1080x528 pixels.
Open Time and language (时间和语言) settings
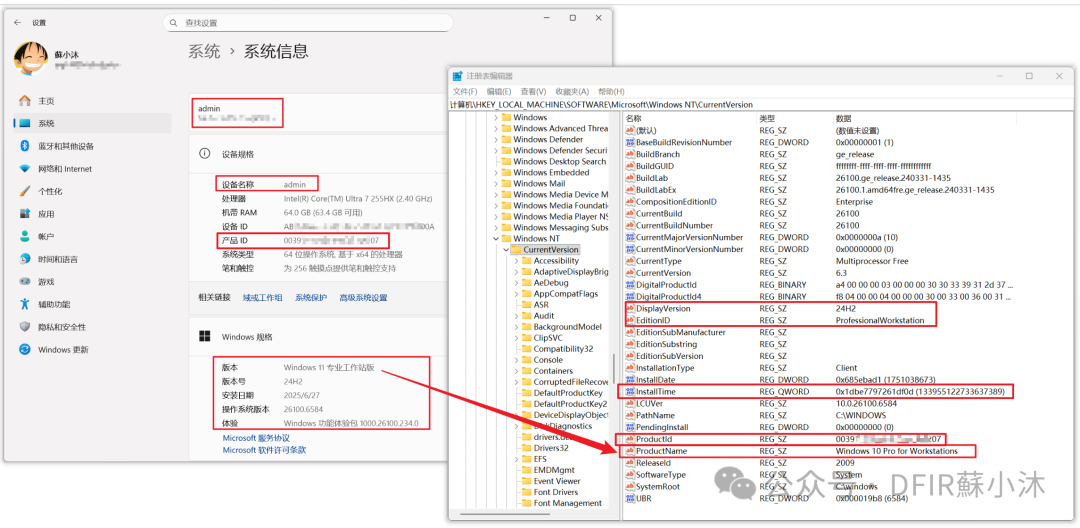pyautogui.click(x=92, y=260)
